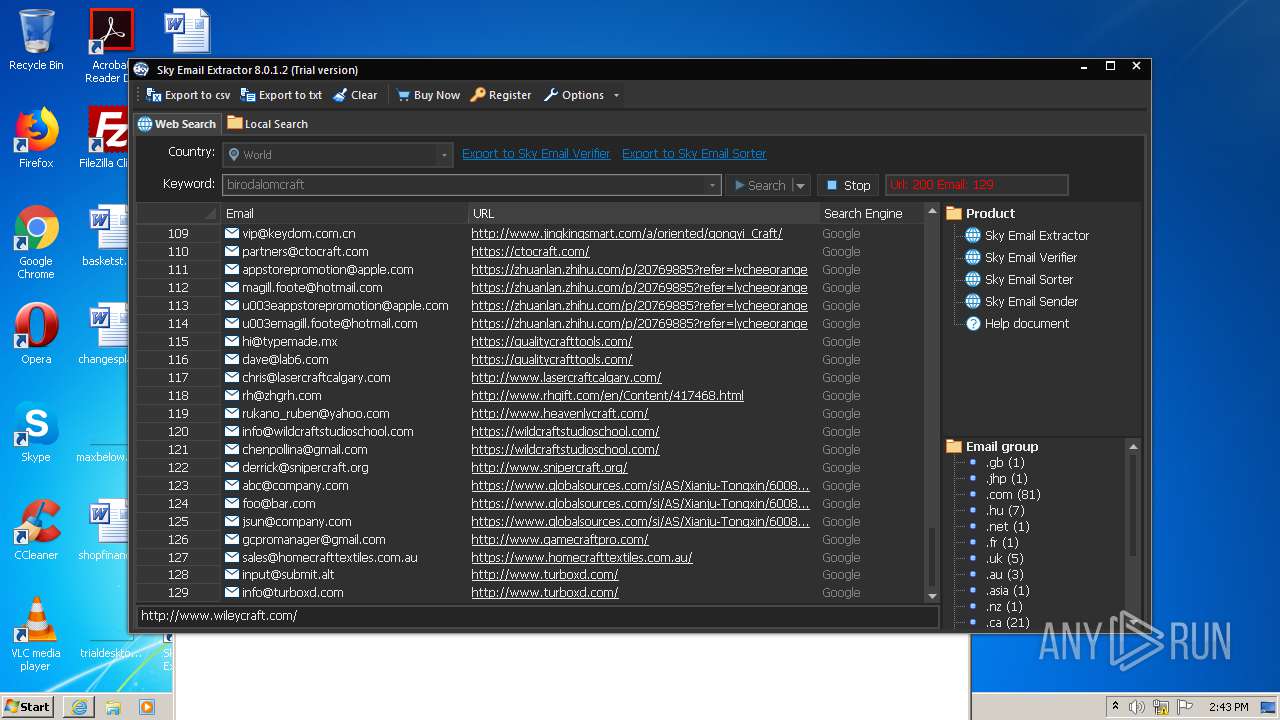Viewport: 1280px width, 720px height.
Task: Select the row with dave@lab6.com
Action: pyautogui.click(x=530, y=359)
